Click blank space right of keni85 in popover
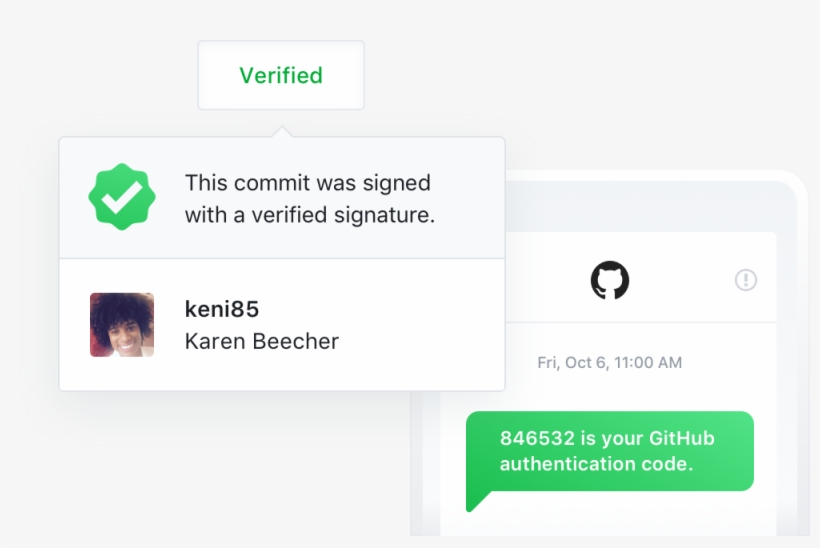Screen dimensions: 820x548 pos(400,310)
